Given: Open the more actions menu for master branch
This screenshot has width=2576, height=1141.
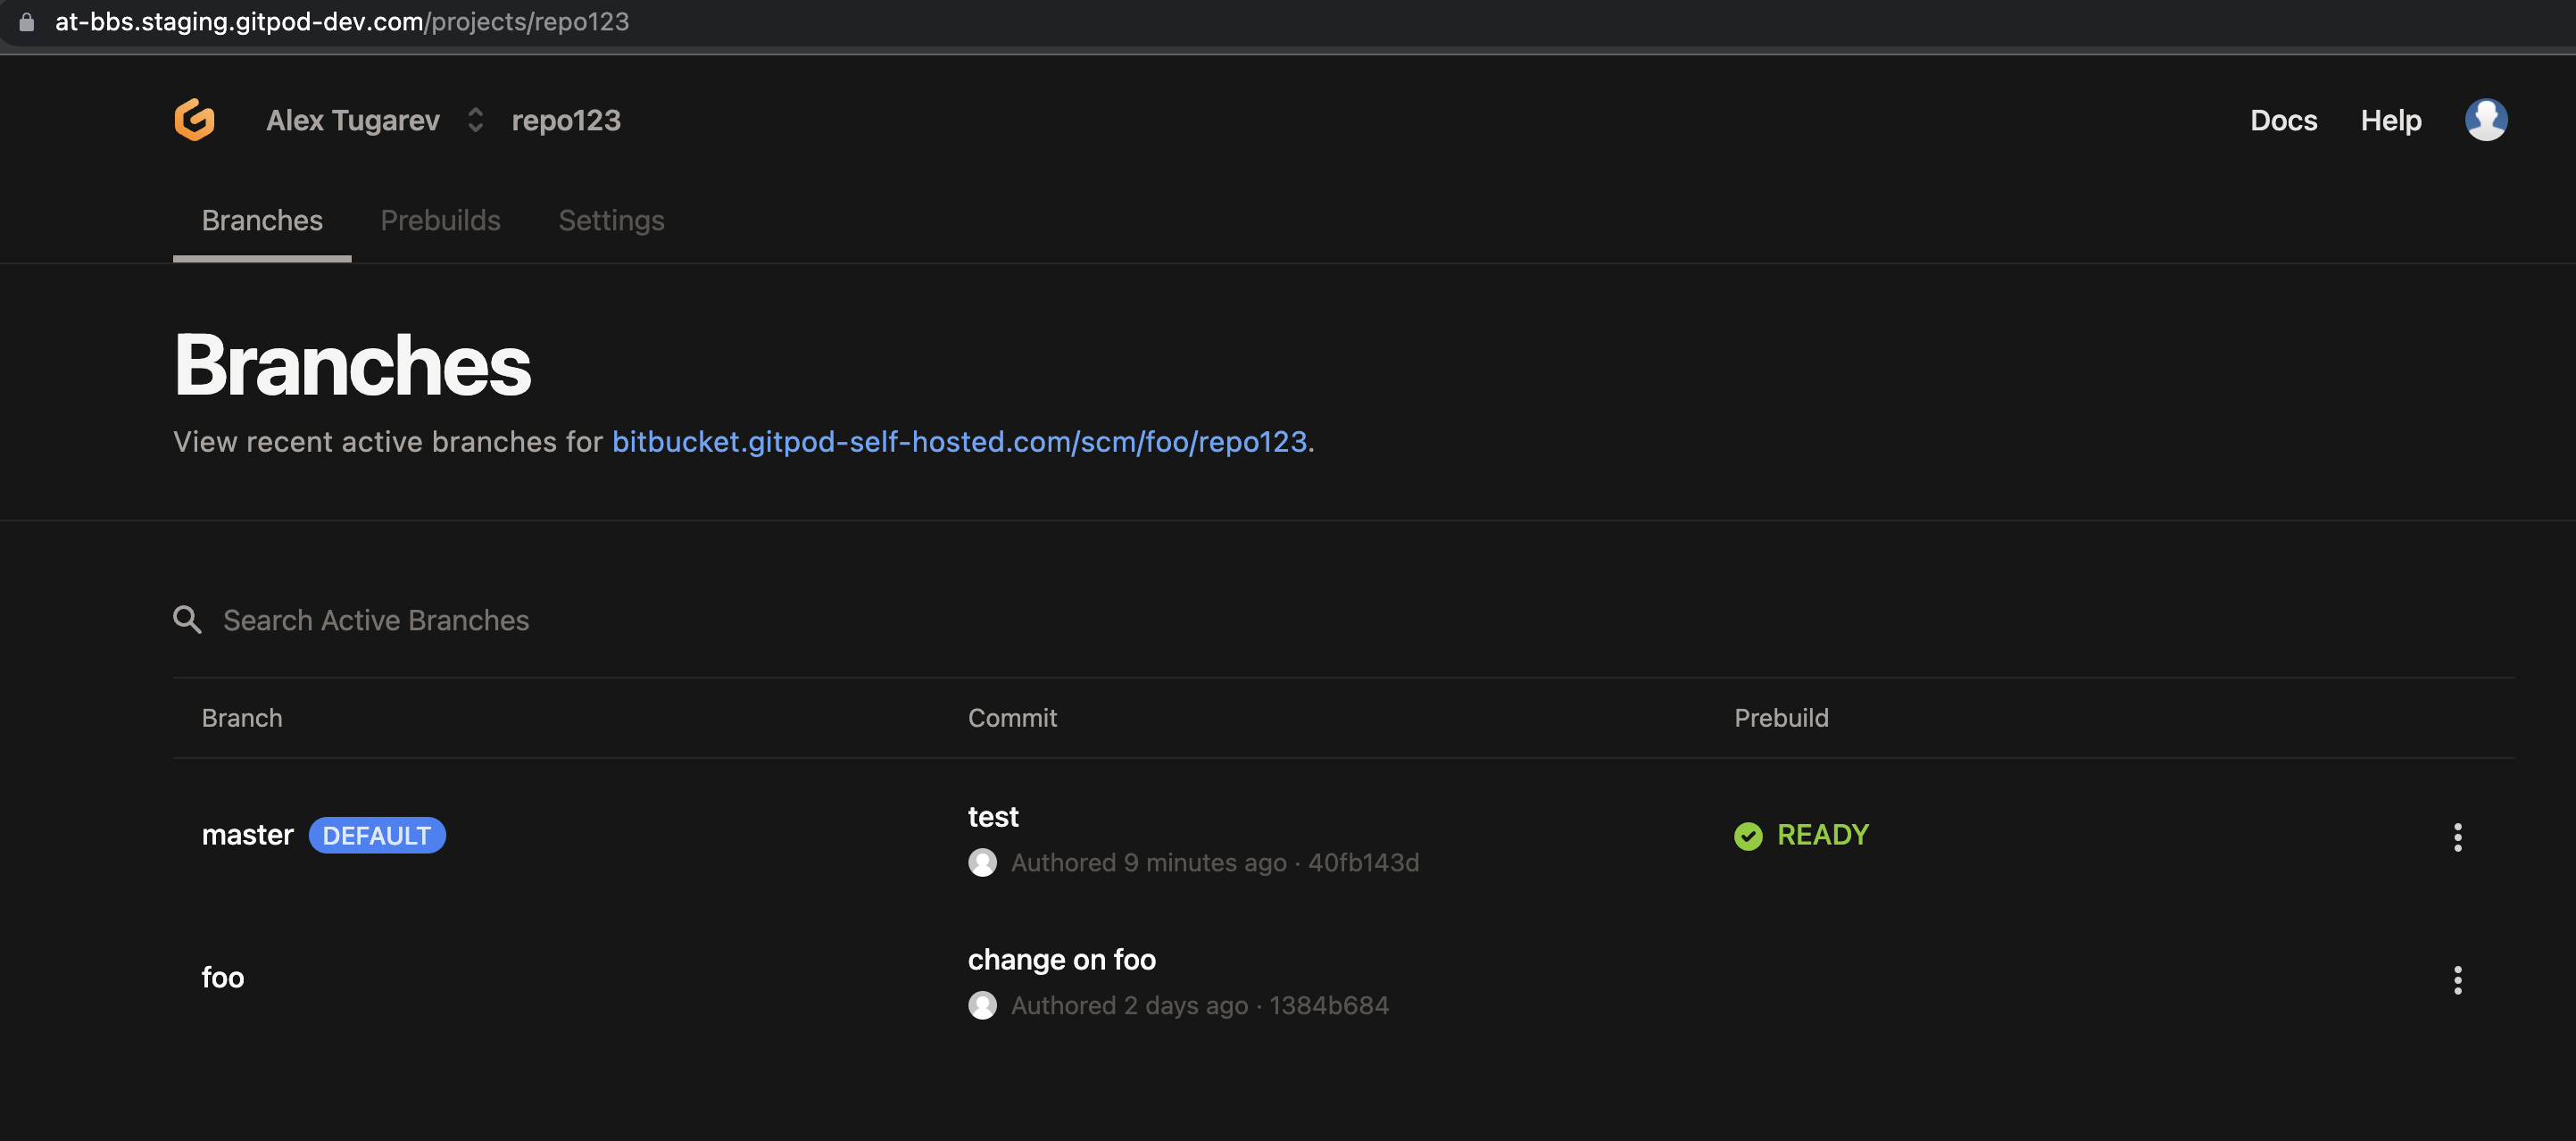Looking at the screenshot, I should tap(2457, 837).
